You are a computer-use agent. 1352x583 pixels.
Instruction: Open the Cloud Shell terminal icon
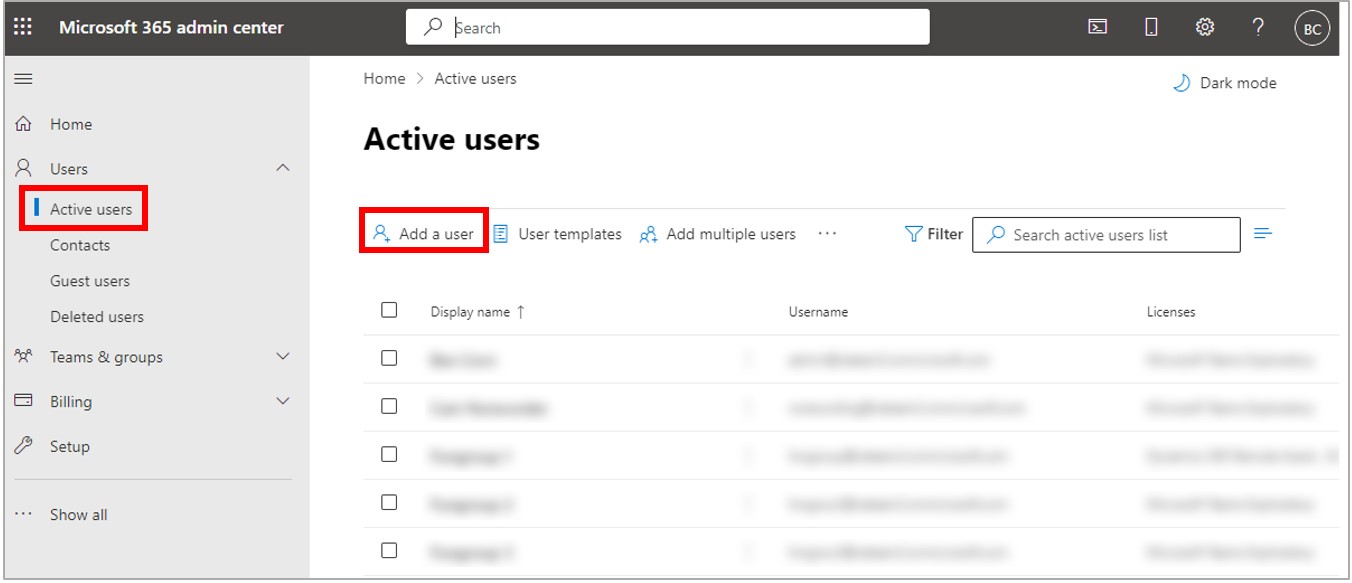point(1097,28)
